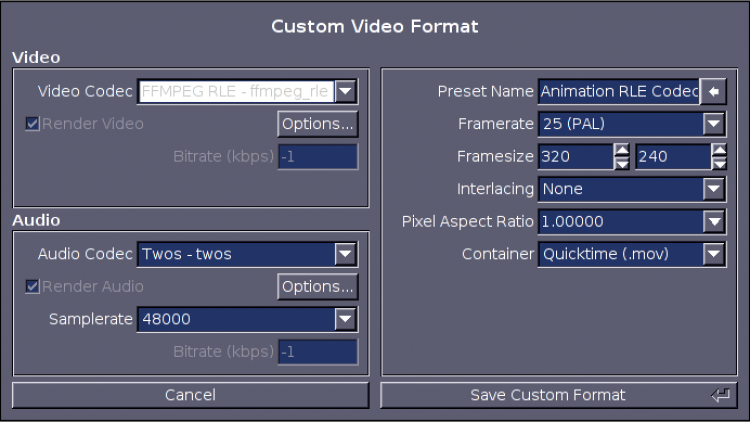This screenshot has height=422, width=750.
Task: Click the Cancel button
Action: (x=190, y=395)
